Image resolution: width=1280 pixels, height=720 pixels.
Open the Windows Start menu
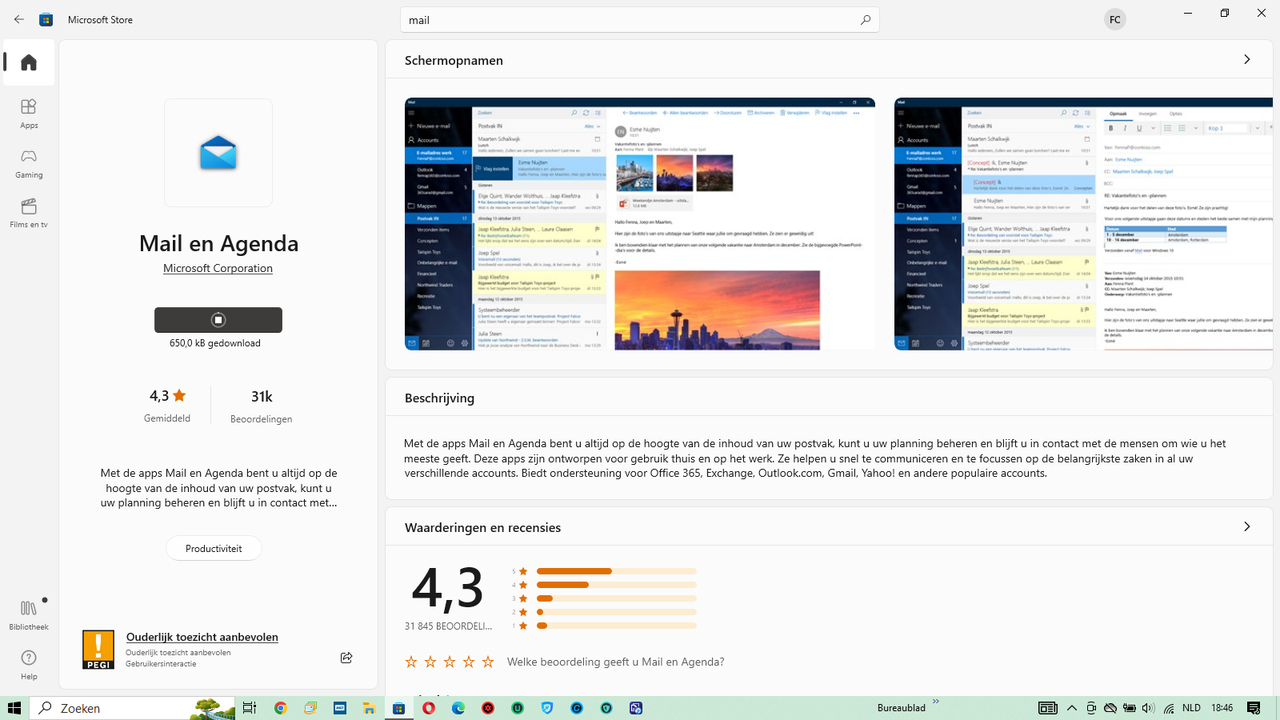point(14,708)
